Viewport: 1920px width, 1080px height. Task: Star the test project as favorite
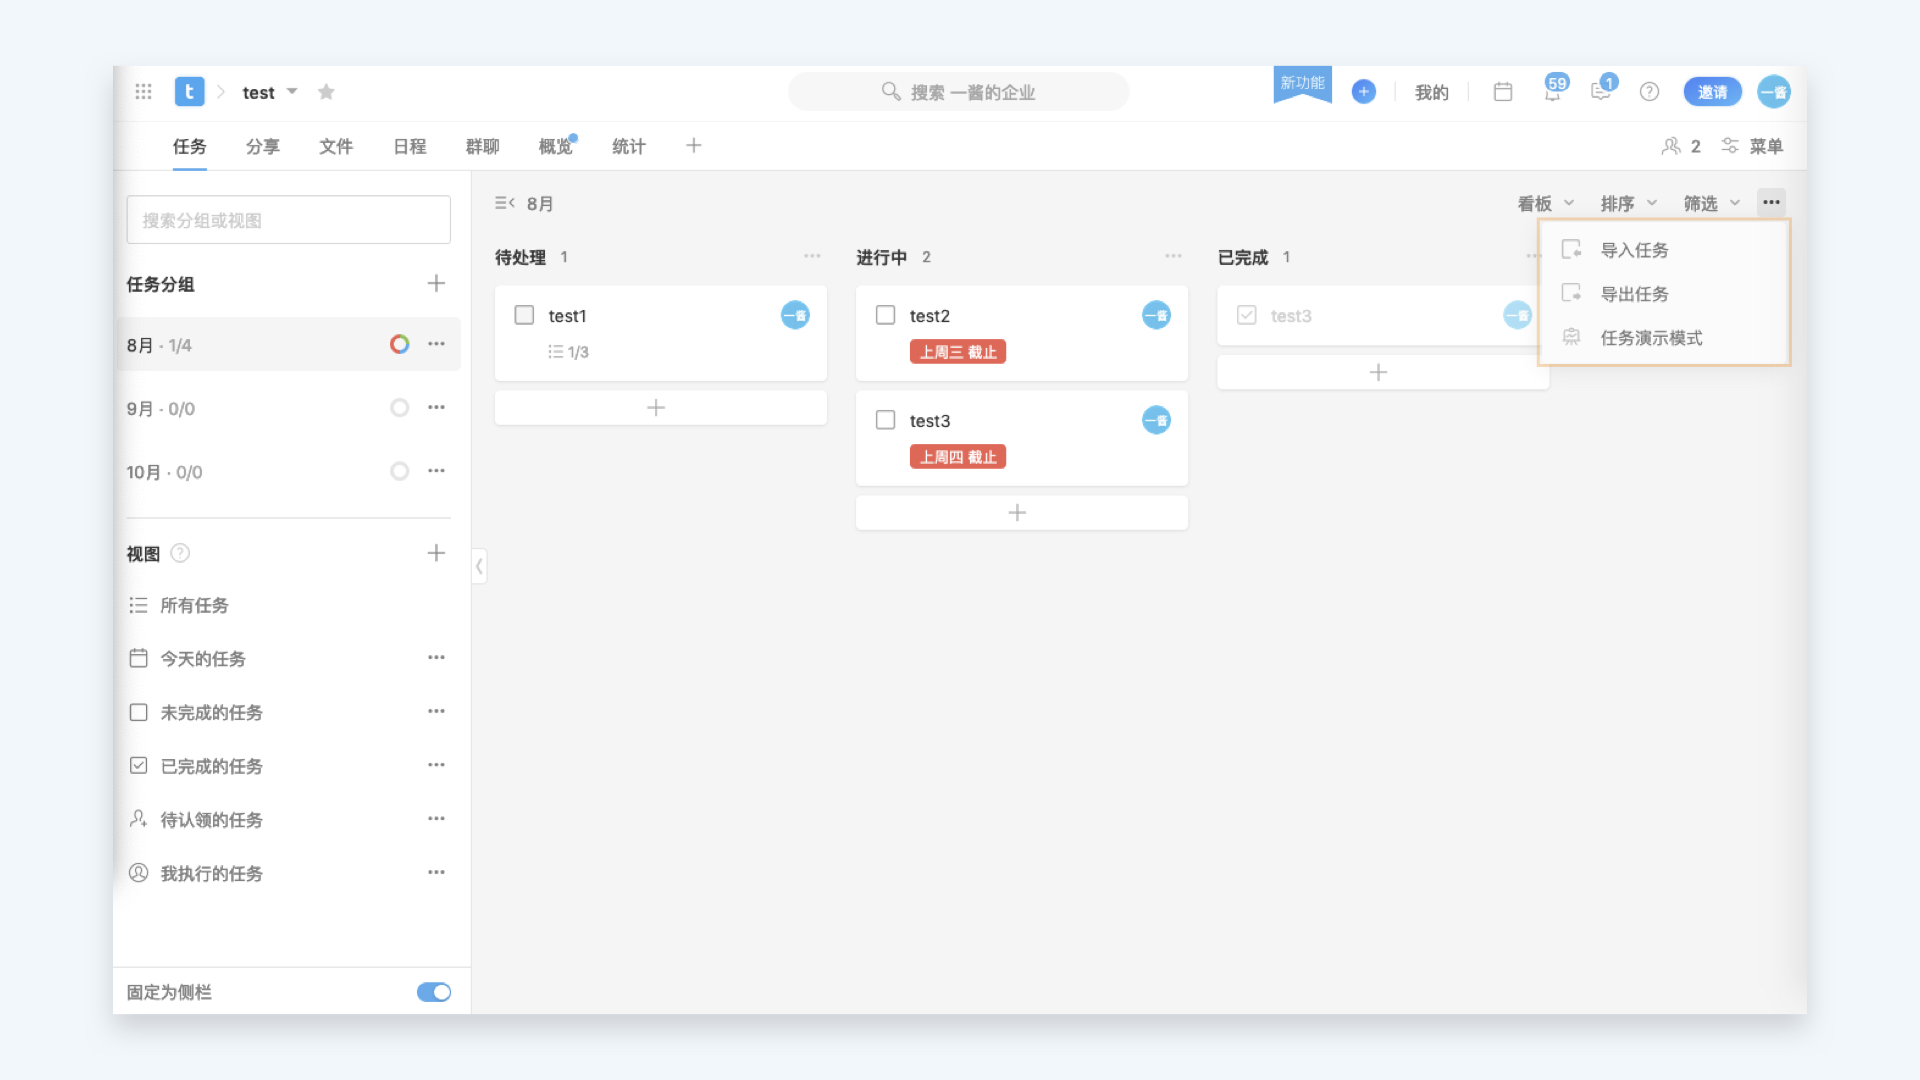326,92
